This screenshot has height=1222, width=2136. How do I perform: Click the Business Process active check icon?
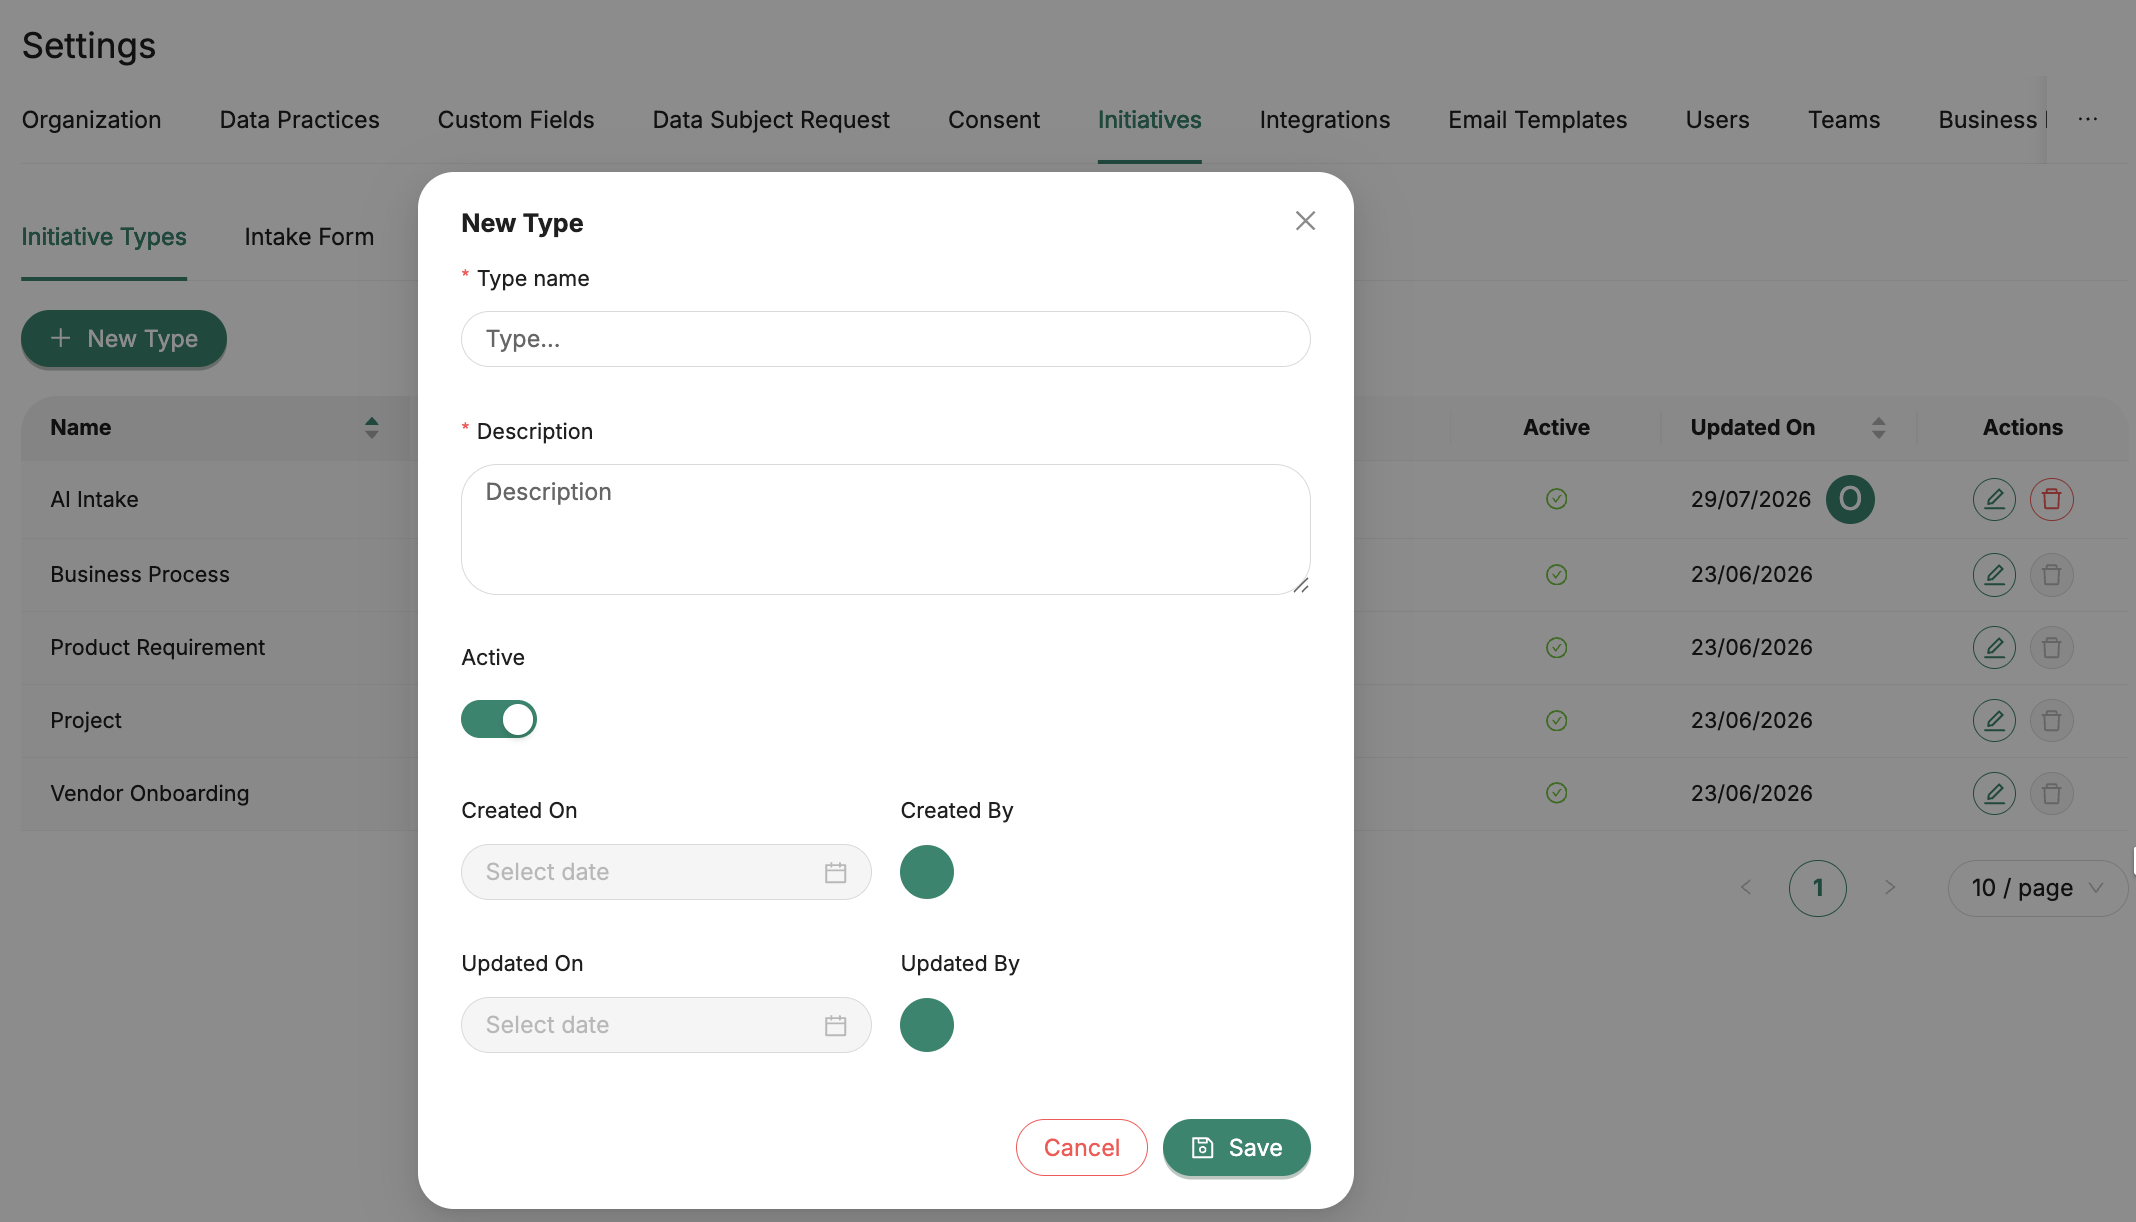pos(1556,575)
